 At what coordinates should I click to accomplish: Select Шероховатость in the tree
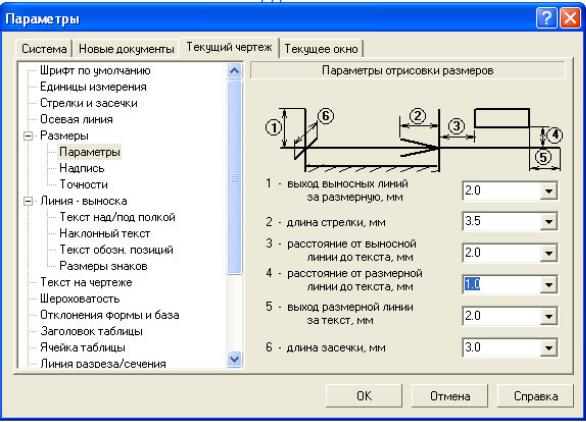click(80, 299)
